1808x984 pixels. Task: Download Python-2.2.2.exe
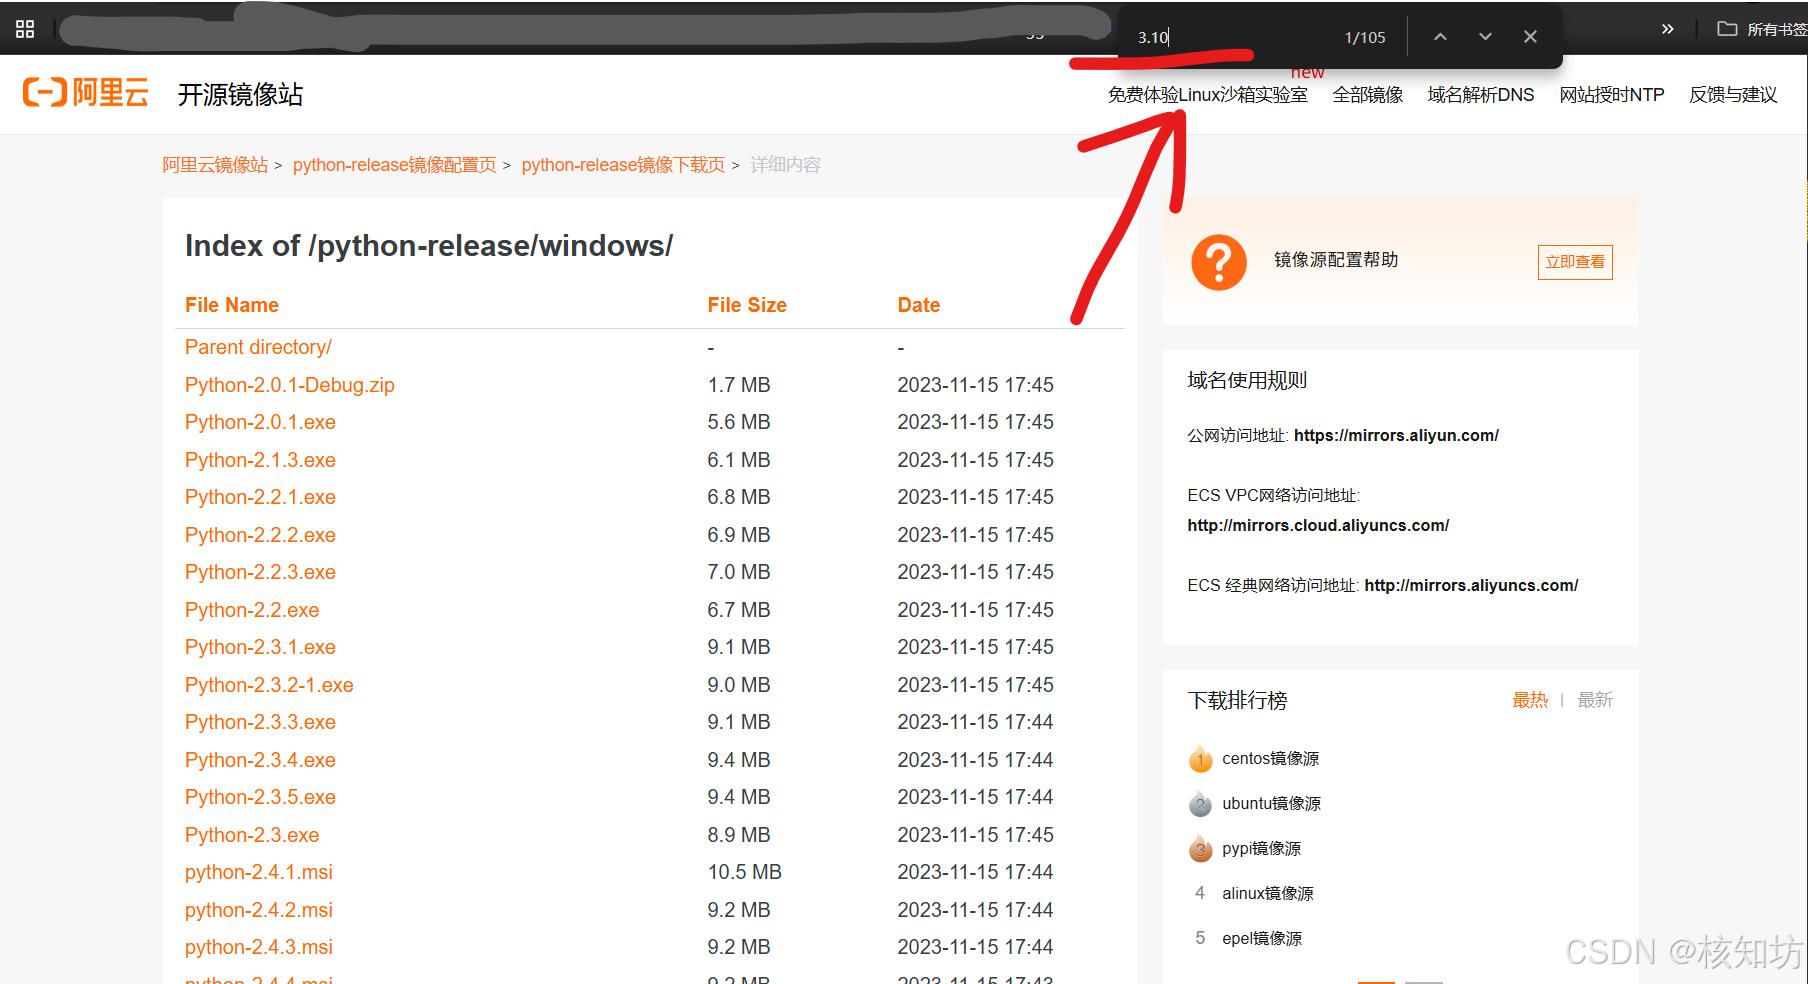(x=260, y=535)
